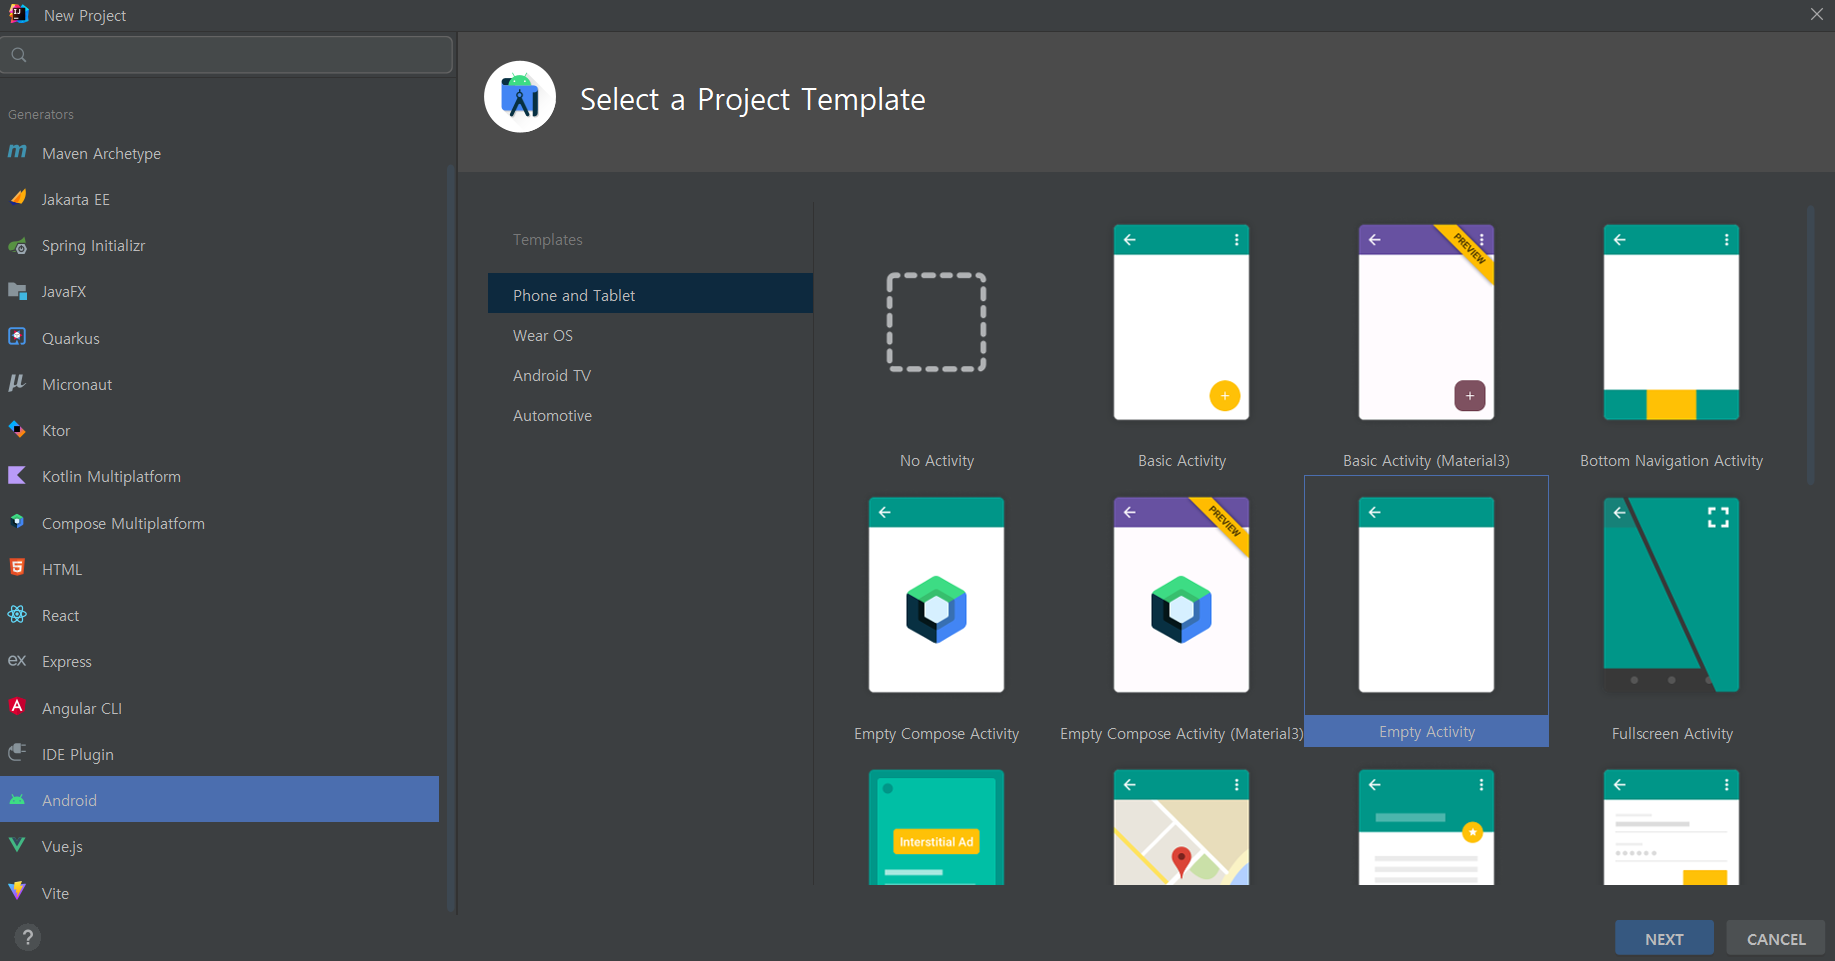Select the Android TV category
Screen dimensions: 1835x961
[650, 375]
